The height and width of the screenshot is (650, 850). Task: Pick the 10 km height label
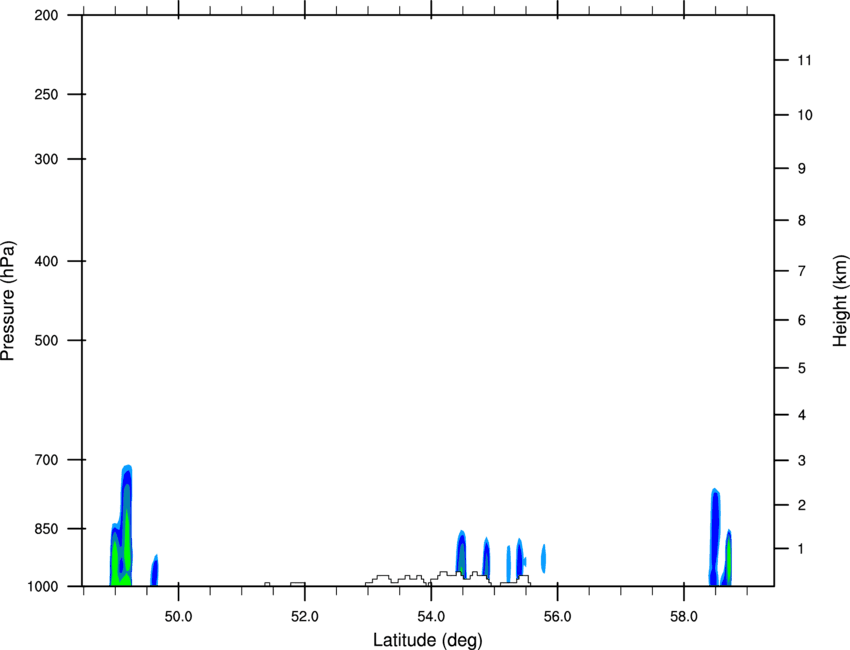coord(805,115)
